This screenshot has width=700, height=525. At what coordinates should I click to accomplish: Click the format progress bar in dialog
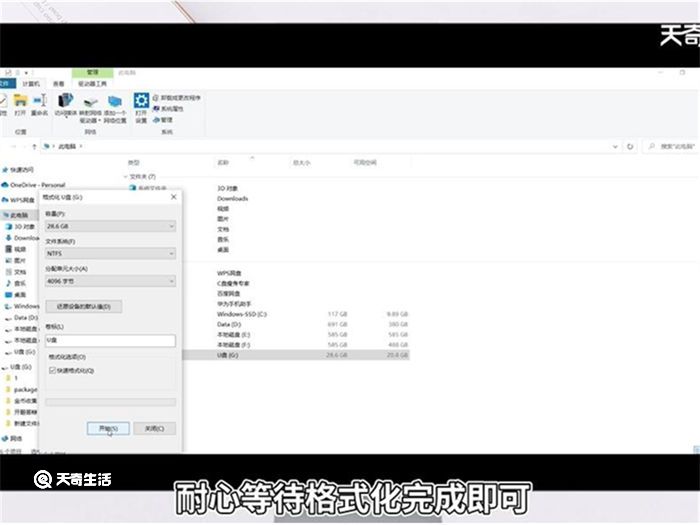(110, 402)
